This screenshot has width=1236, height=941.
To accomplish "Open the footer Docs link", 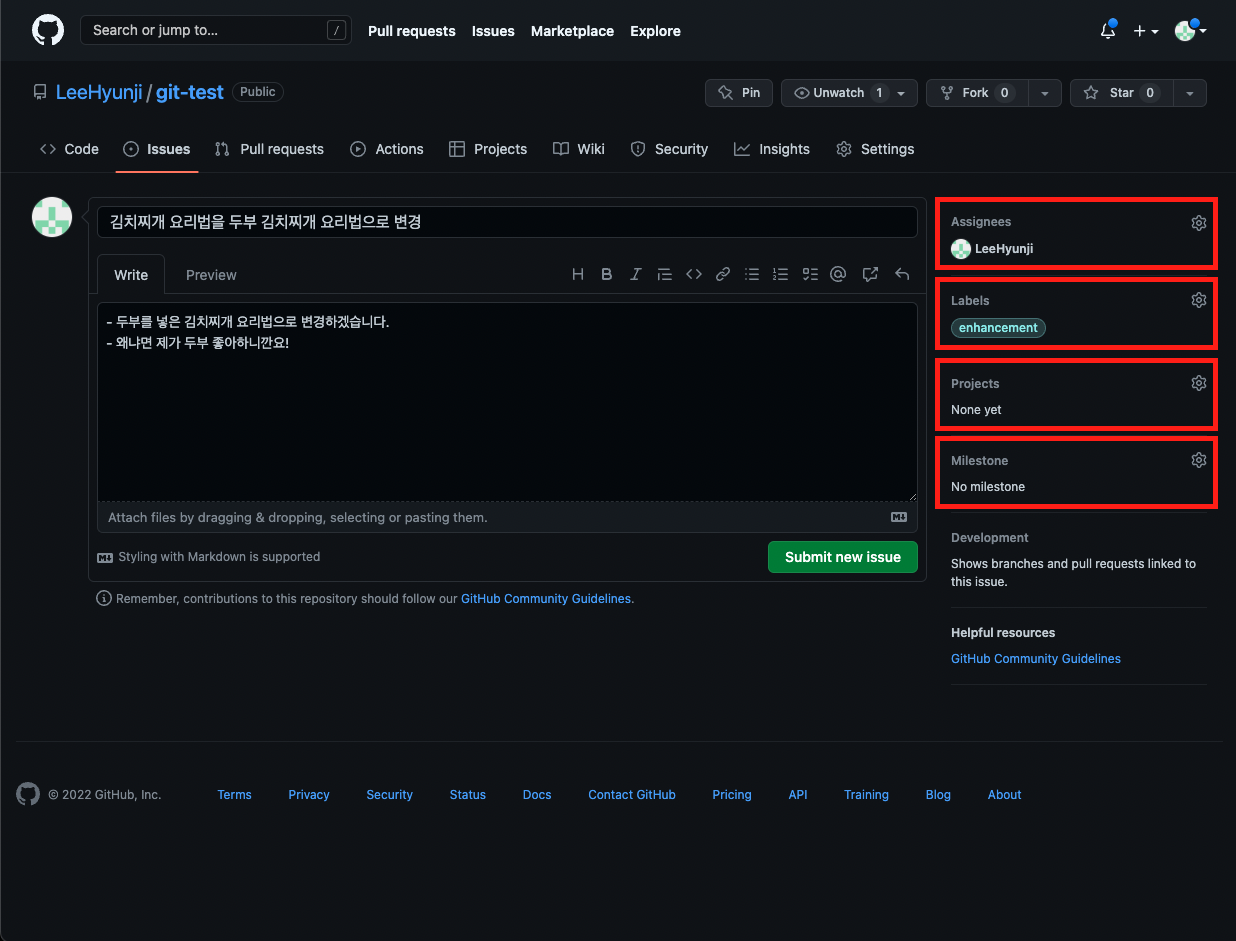I will pyautogui.click(x=537, y=794).
